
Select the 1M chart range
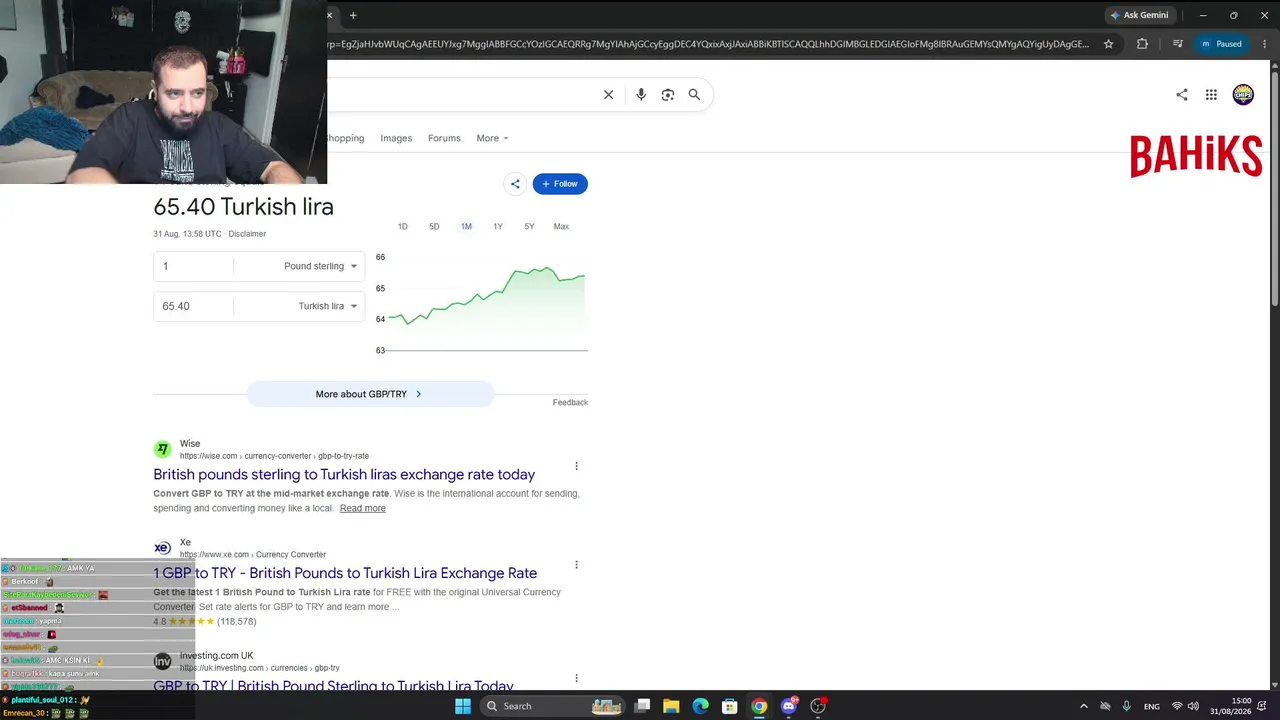point(466,226)
